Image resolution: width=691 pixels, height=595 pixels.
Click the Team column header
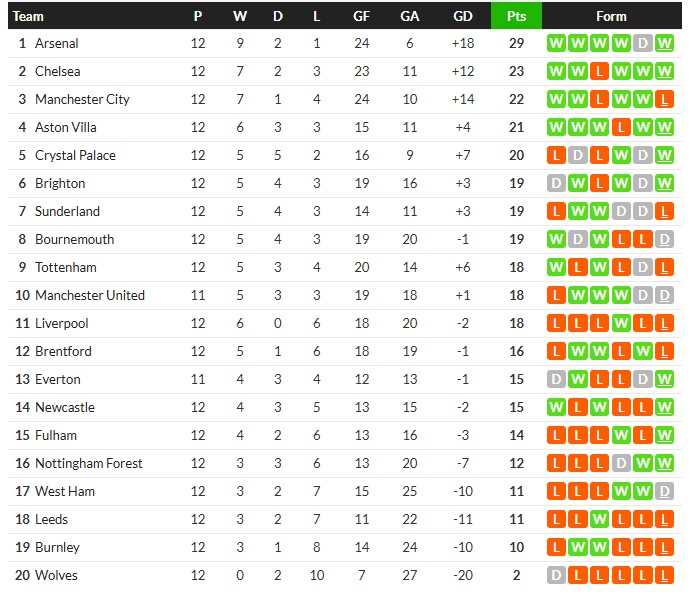29,16
